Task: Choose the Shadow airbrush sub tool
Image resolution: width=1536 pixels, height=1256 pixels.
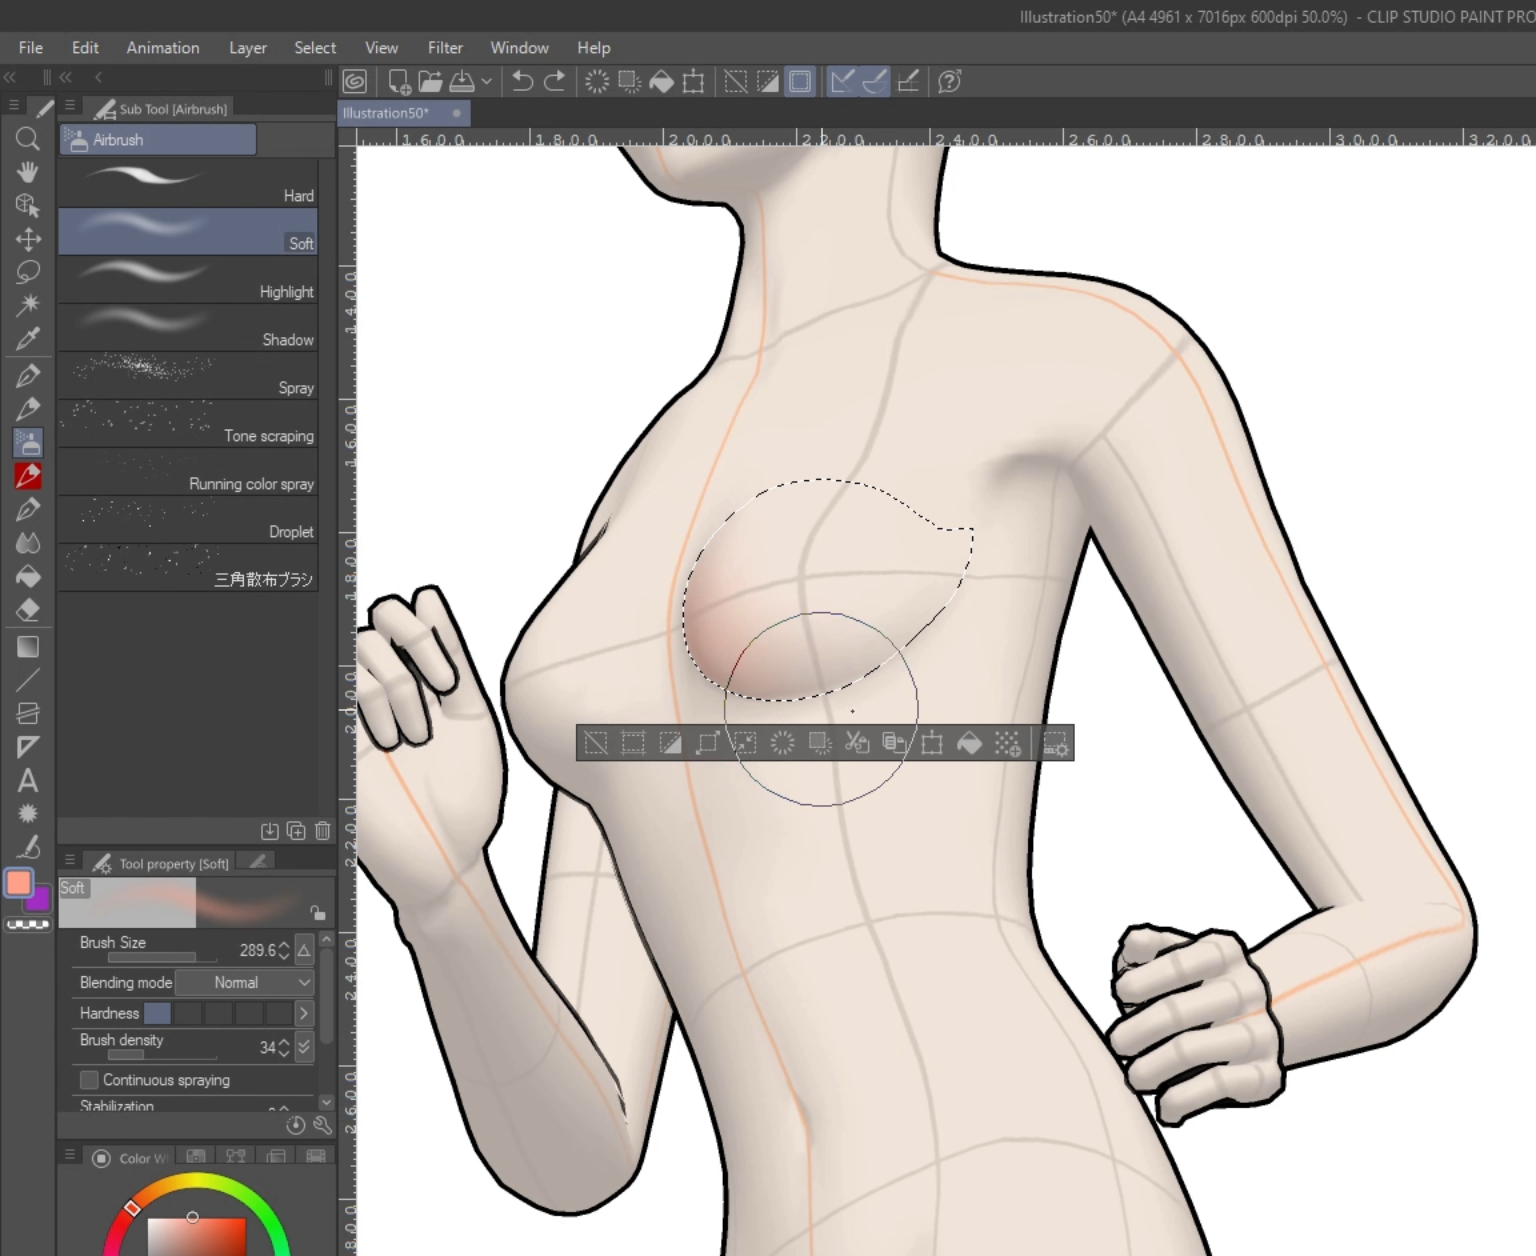Action: pyautogui.click(x=188, y=328)
